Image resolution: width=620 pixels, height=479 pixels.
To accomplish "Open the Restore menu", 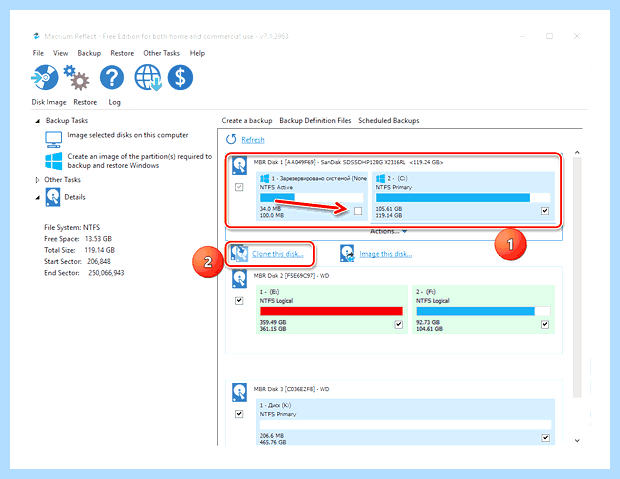I will pyautogui.click(x=122, y=53).
